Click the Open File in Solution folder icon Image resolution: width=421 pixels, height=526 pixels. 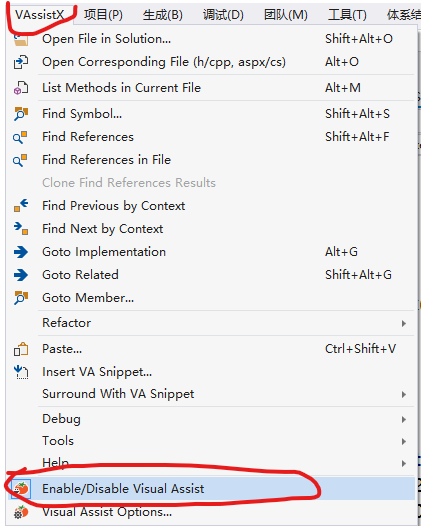click(21, 40)
